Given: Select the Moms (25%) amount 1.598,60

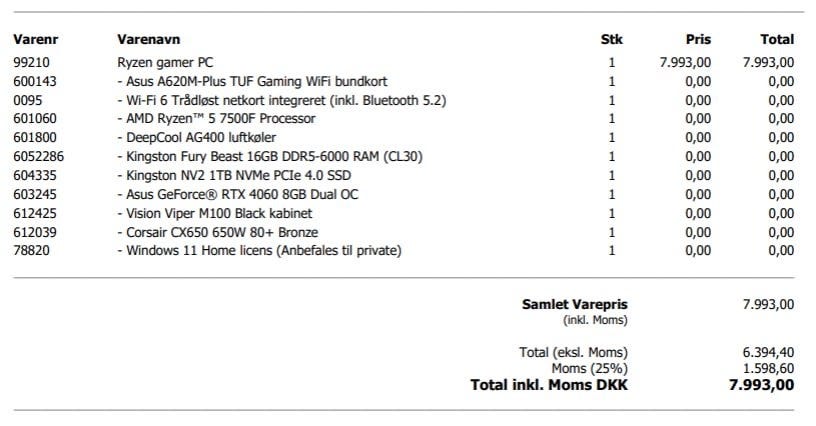Looking at the screenshot, I should click(768, 369).
